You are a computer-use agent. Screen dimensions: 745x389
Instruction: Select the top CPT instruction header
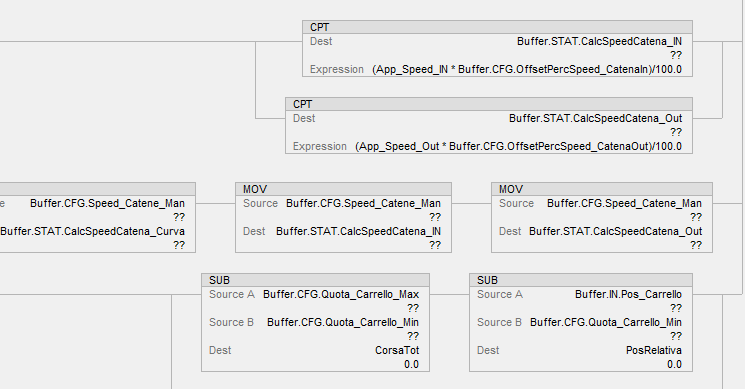click(497, 27)
